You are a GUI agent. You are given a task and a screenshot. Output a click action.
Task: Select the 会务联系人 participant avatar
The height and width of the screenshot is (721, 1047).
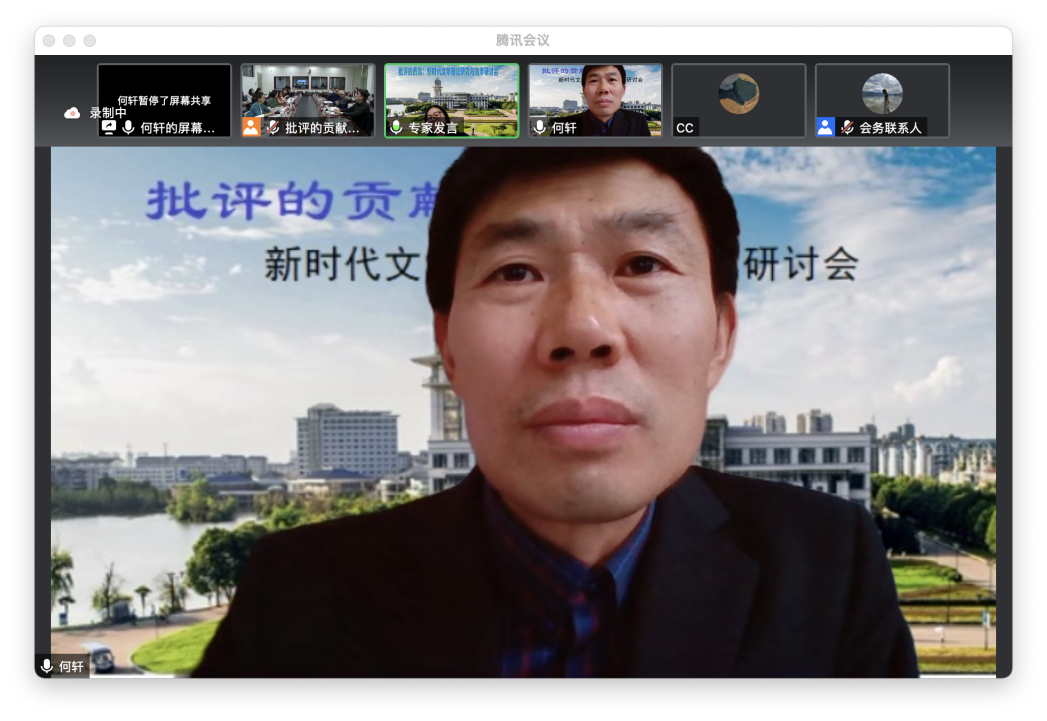tap(882, 93)
